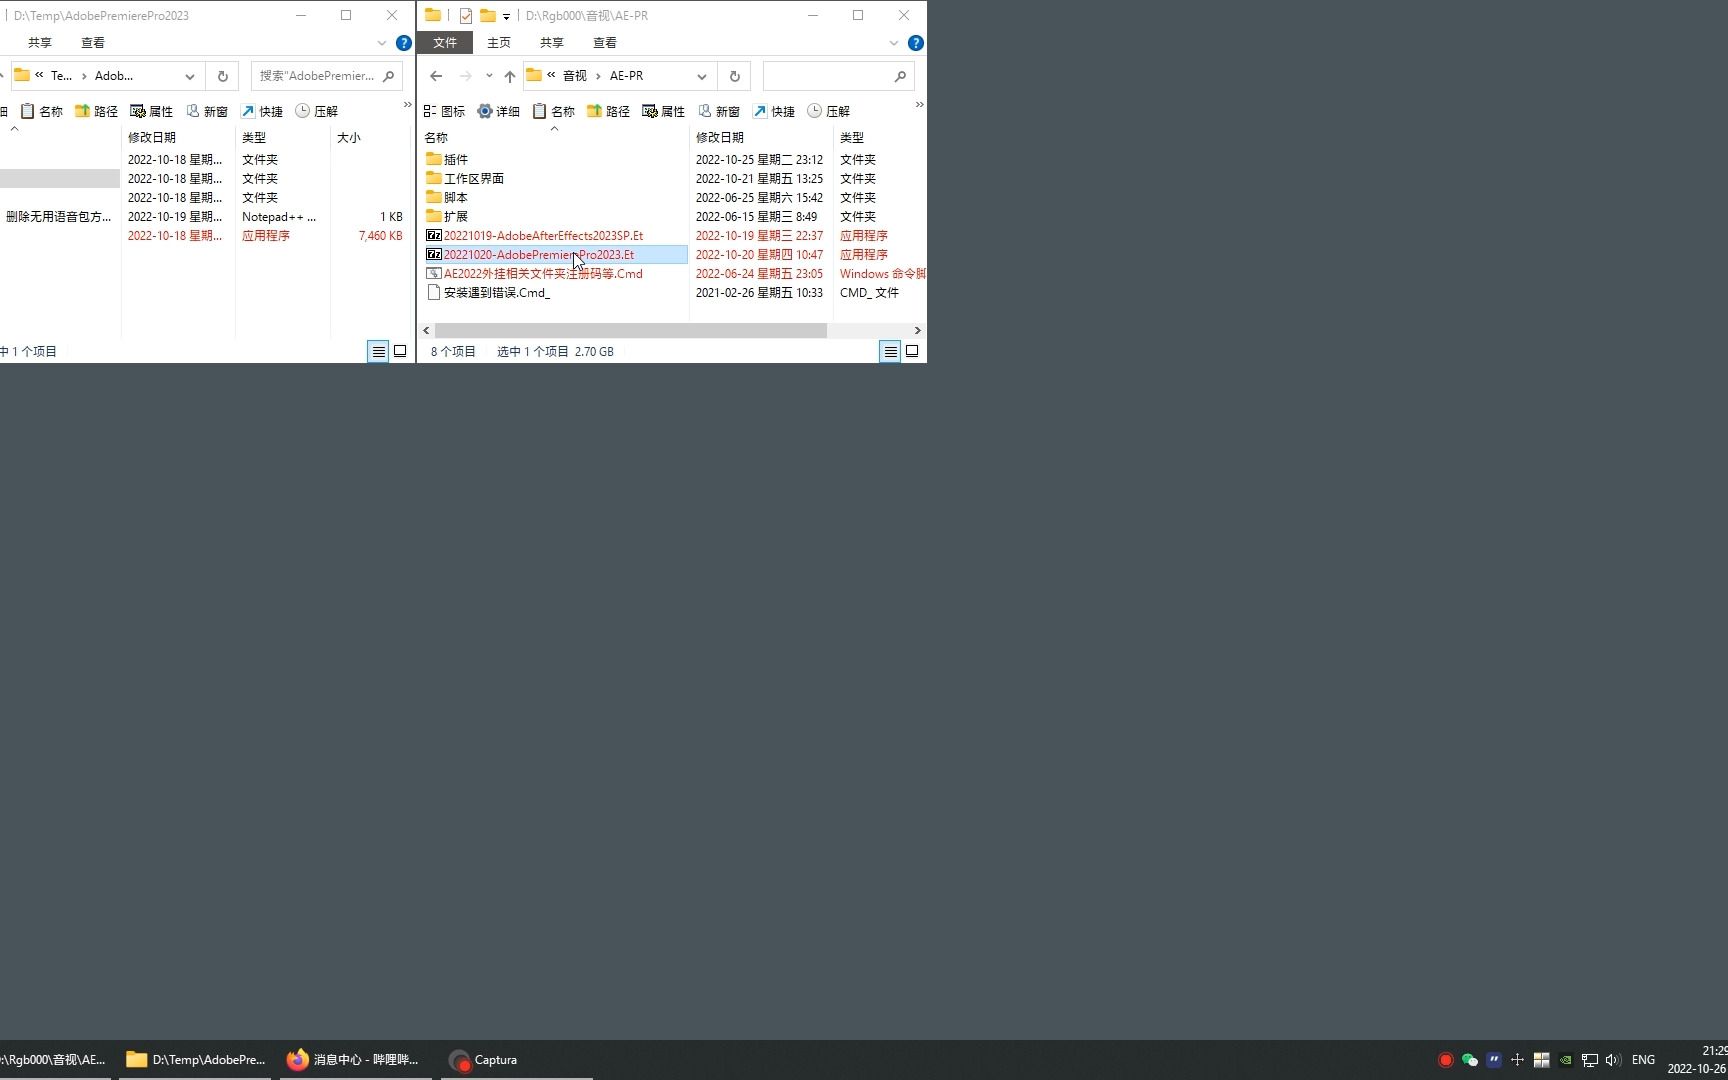Open help in AE-PR window

915,43
